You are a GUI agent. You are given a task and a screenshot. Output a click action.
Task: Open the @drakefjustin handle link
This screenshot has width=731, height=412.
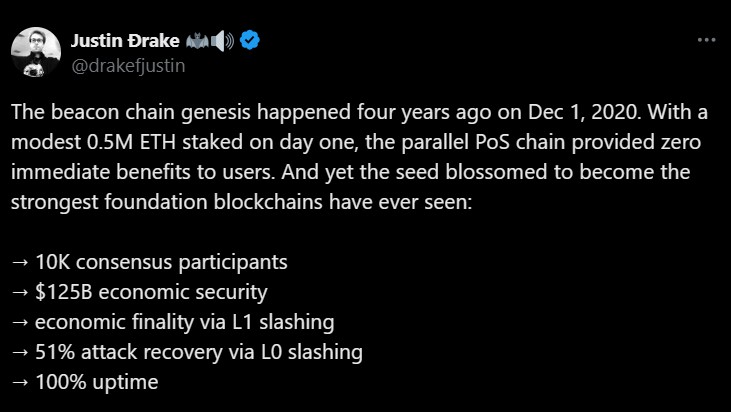click(x=127, y=66)
